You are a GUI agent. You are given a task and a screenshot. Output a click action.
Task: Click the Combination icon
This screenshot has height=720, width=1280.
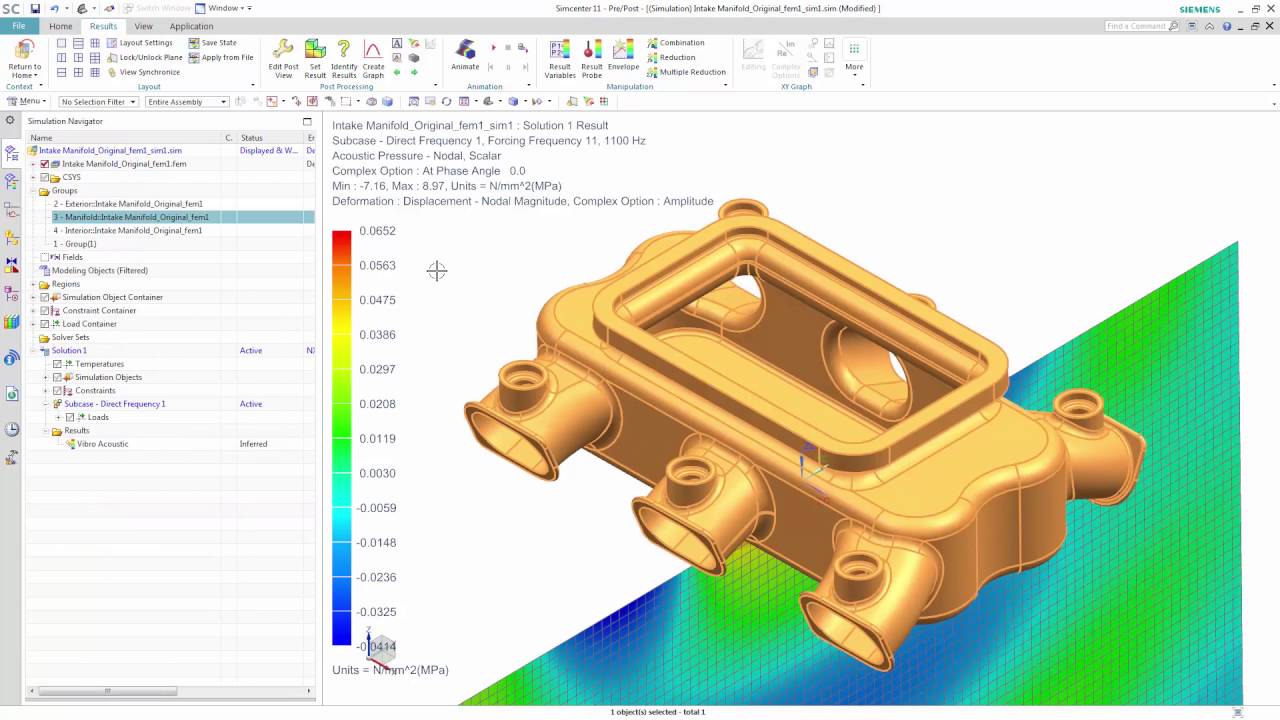click(652, 43)
